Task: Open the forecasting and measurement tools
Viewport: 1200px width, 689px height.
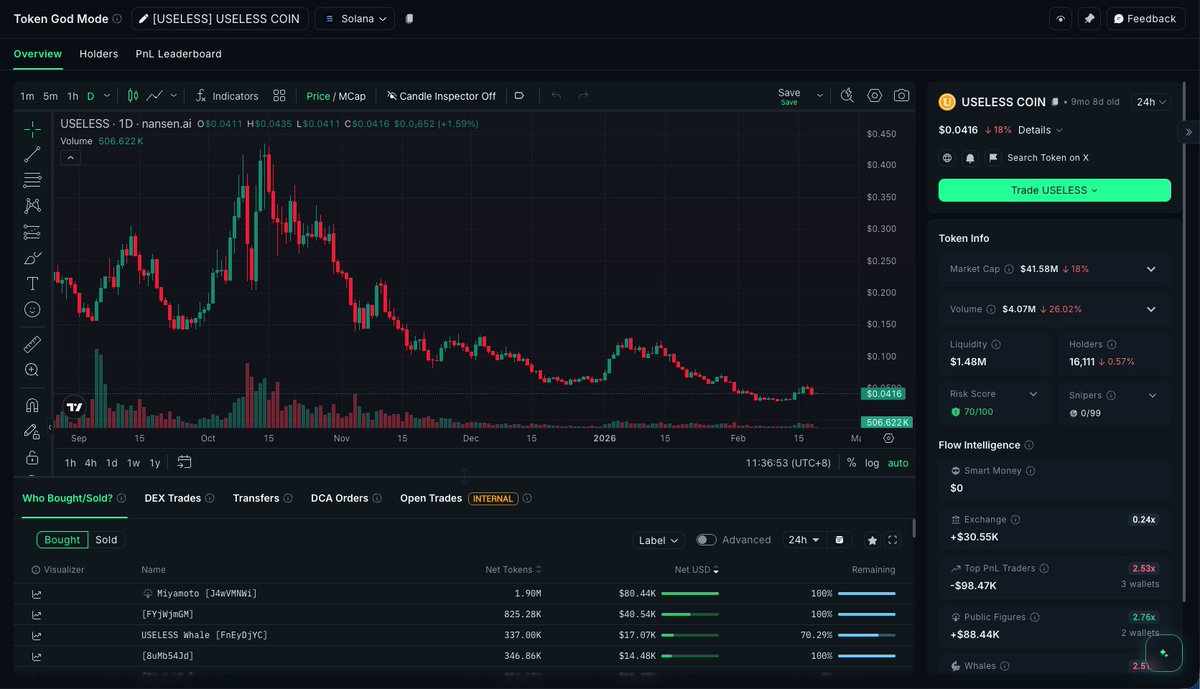Action: click(32, 232)
